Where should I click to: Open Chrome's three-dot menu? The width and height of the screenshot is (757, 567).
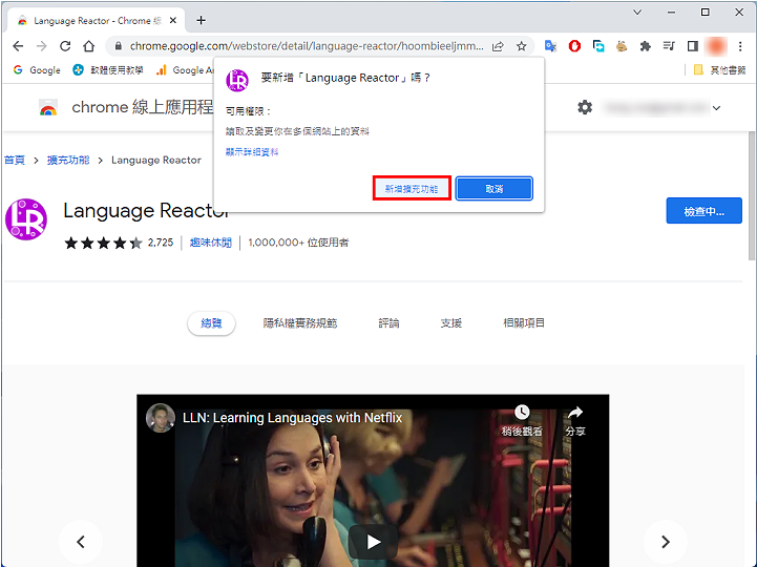coord(740,46)
